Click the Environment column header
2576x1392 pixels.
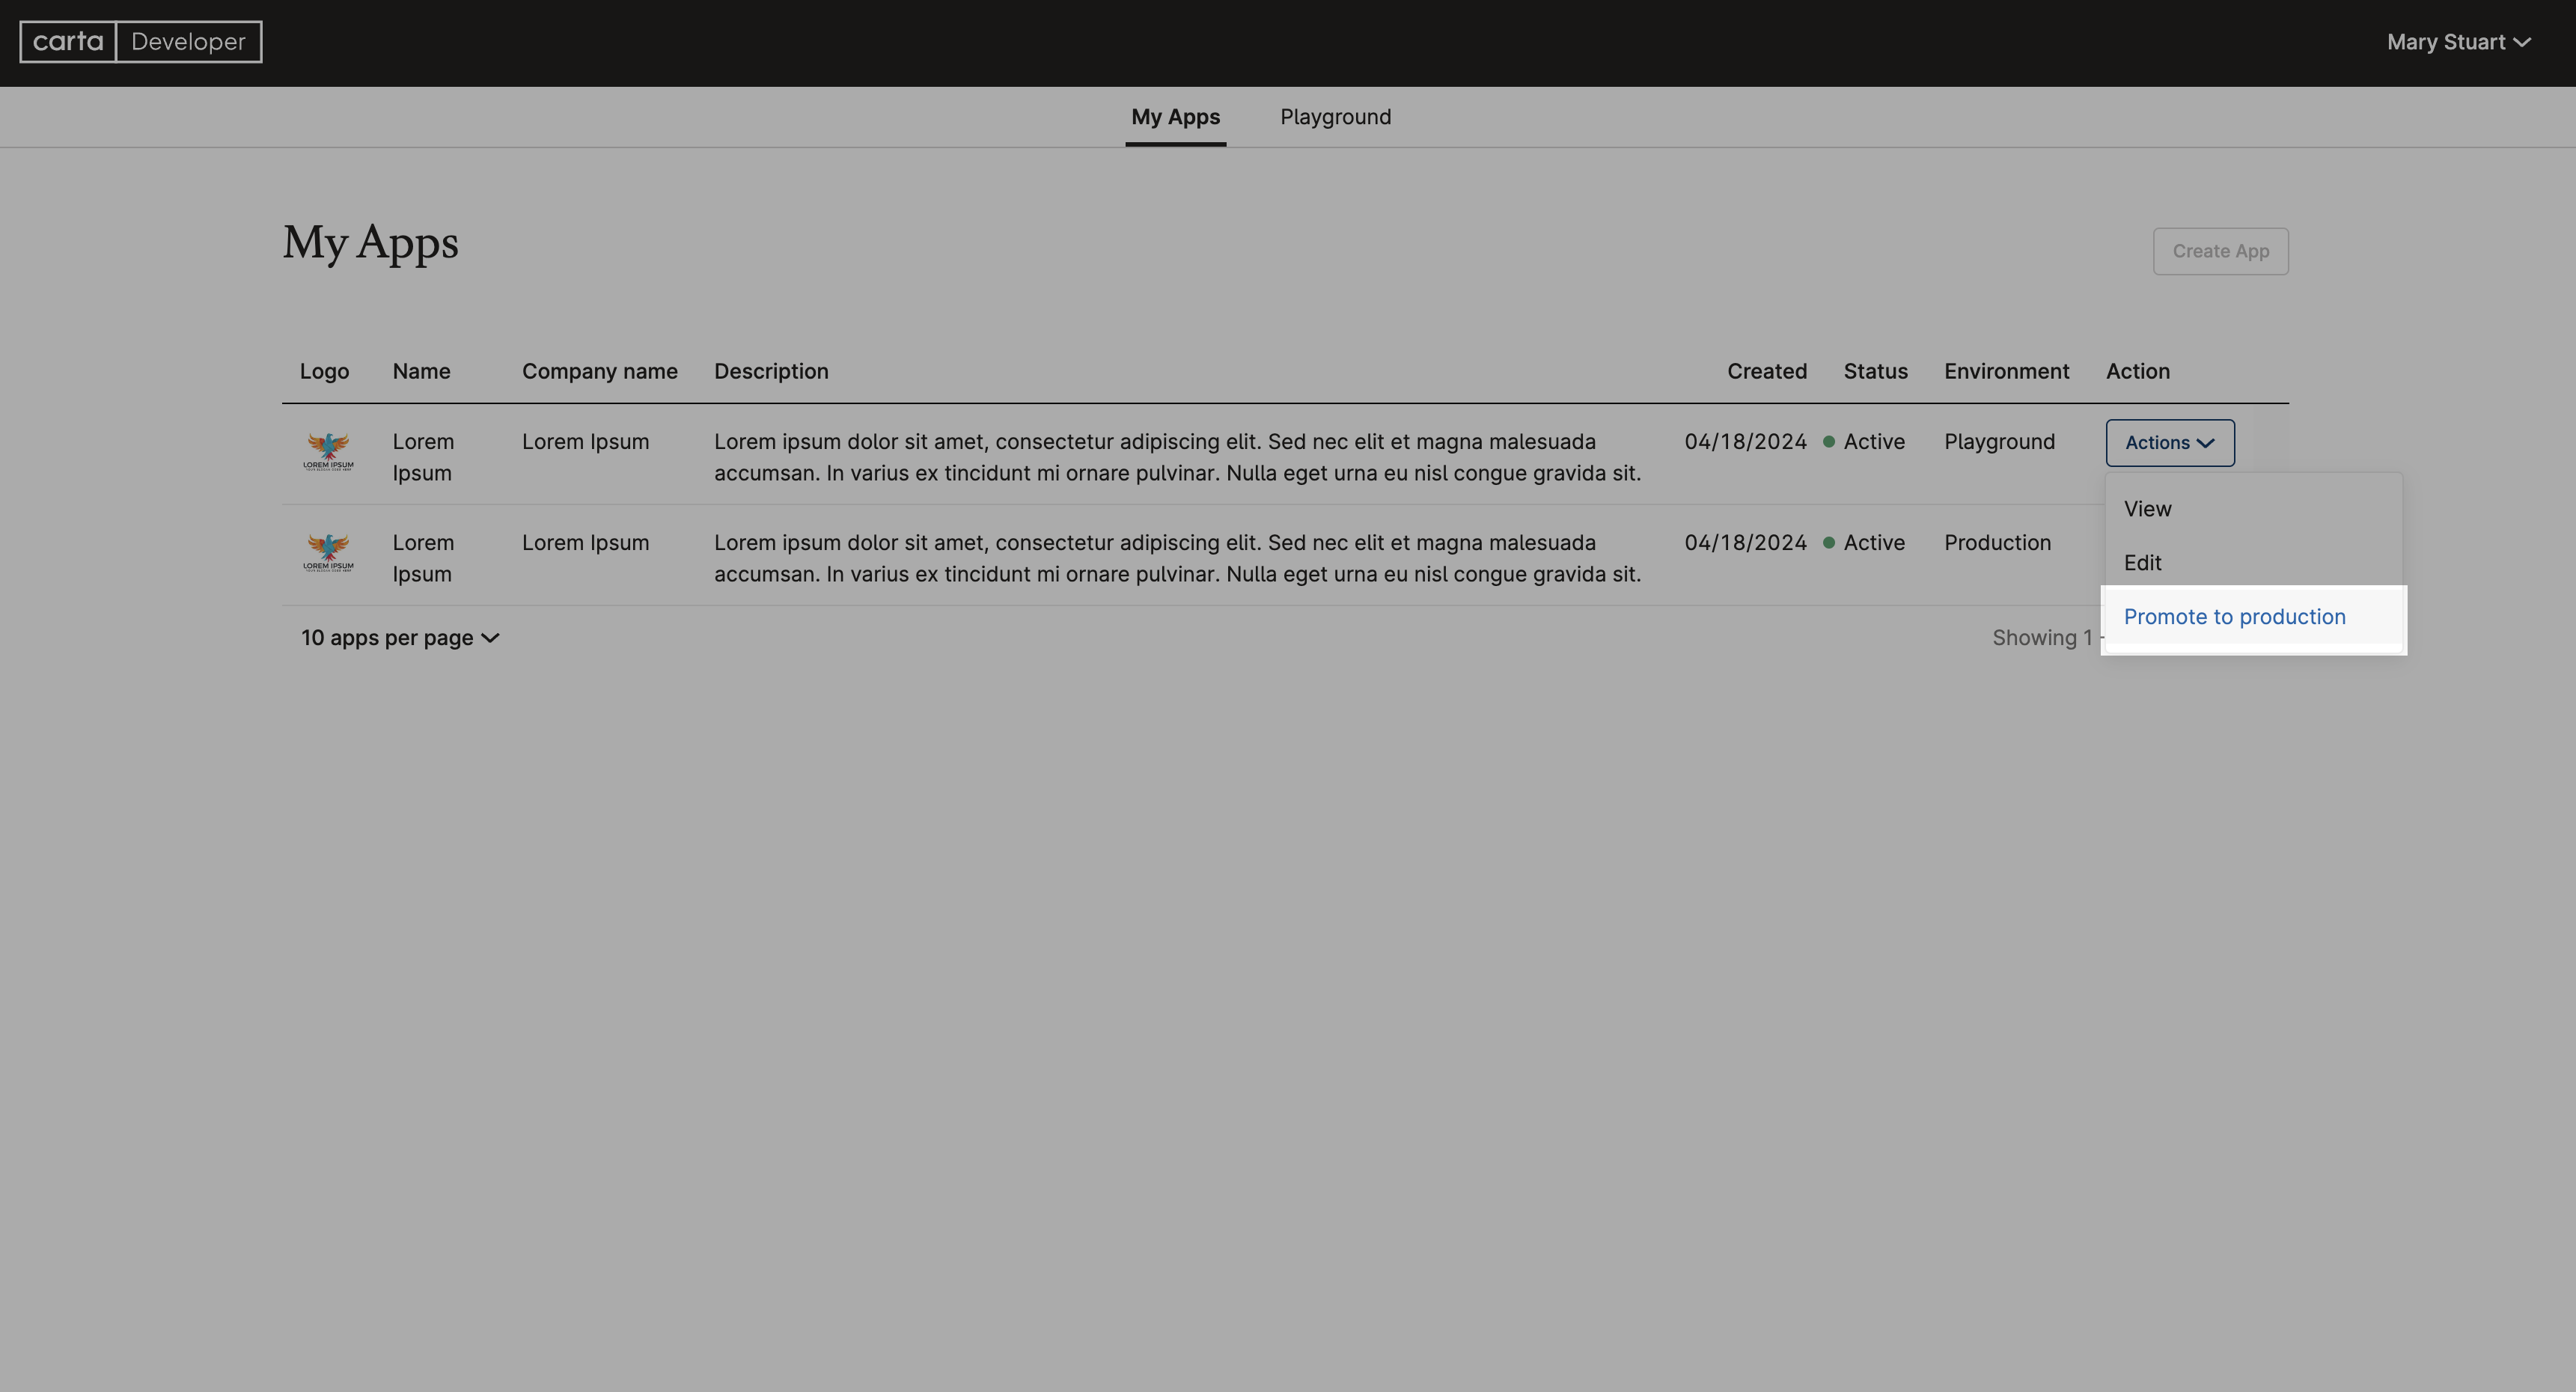click(x=2006, y=371)
